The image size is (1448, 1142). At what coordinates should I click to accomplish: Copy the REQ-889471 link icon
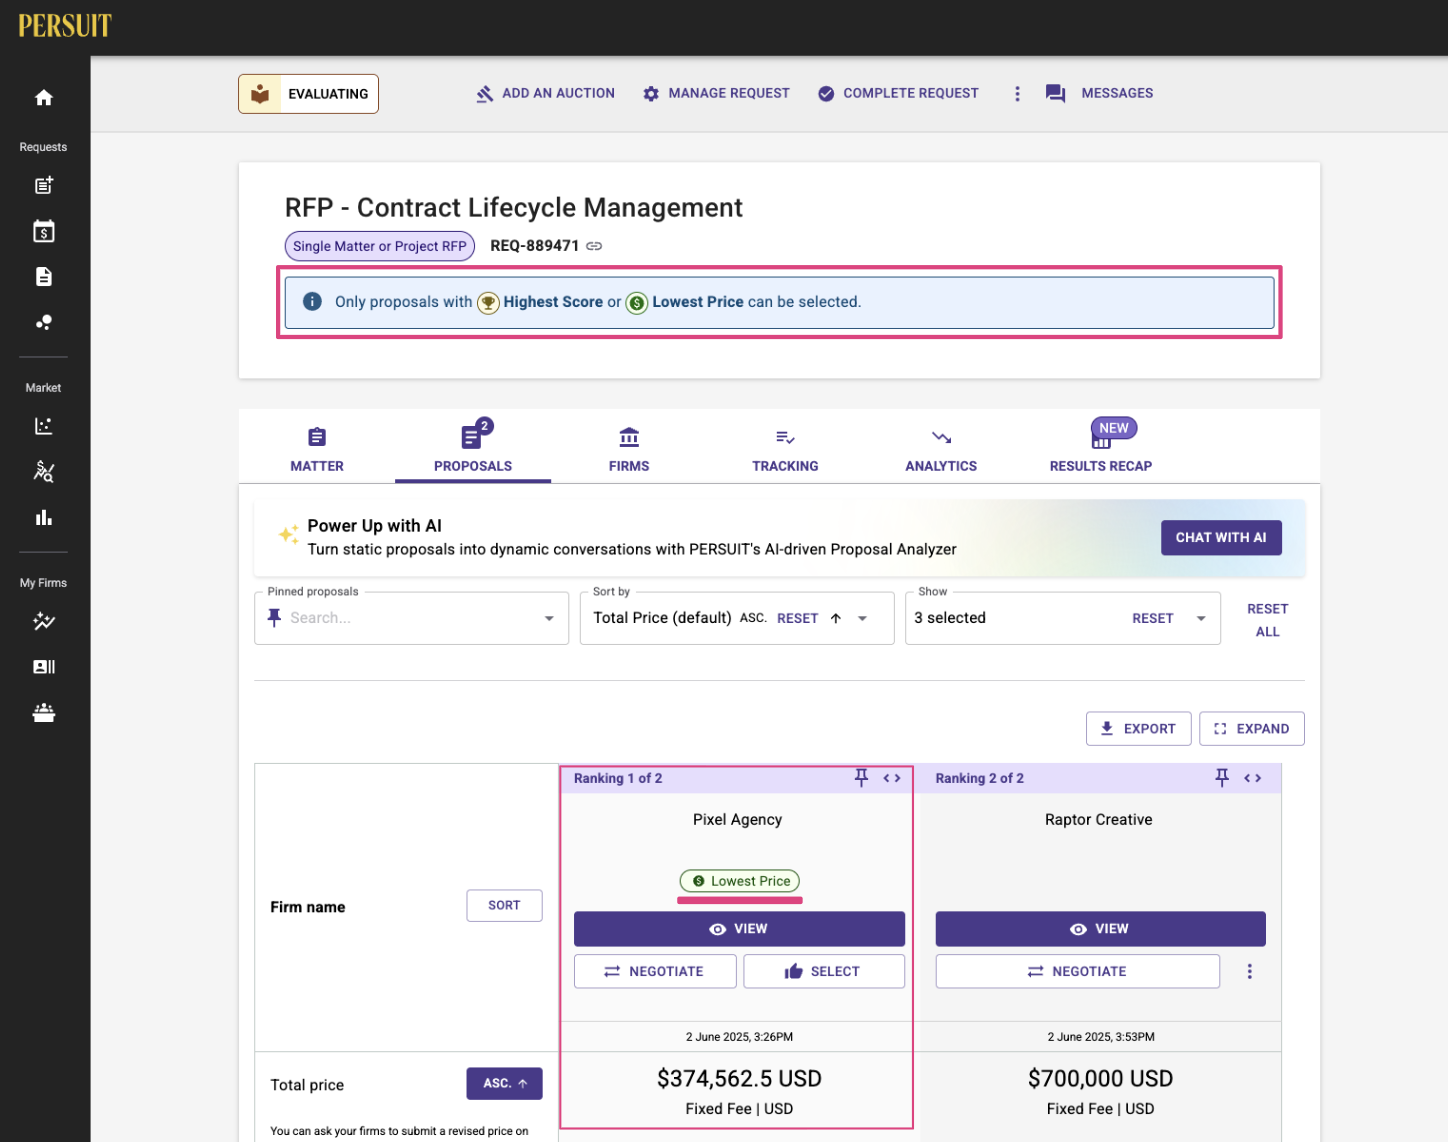tap(594, 246)
